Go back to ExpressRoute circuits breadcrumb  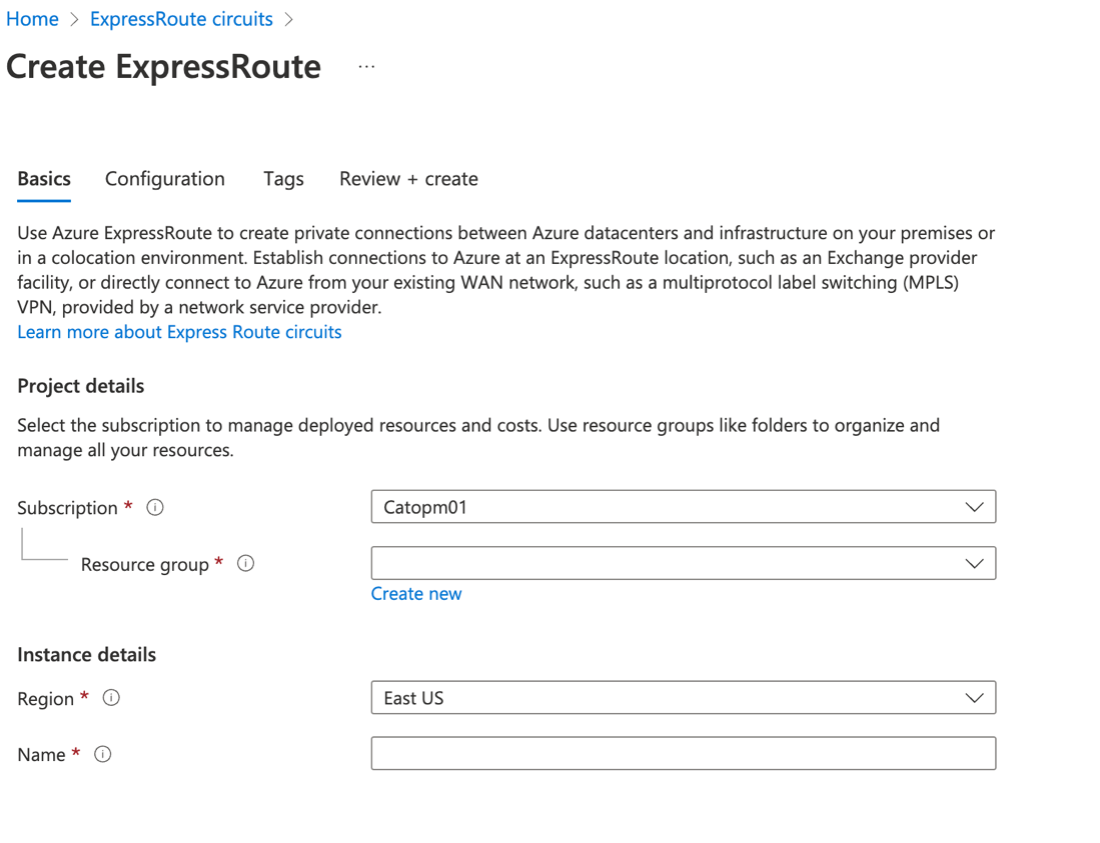181,19
